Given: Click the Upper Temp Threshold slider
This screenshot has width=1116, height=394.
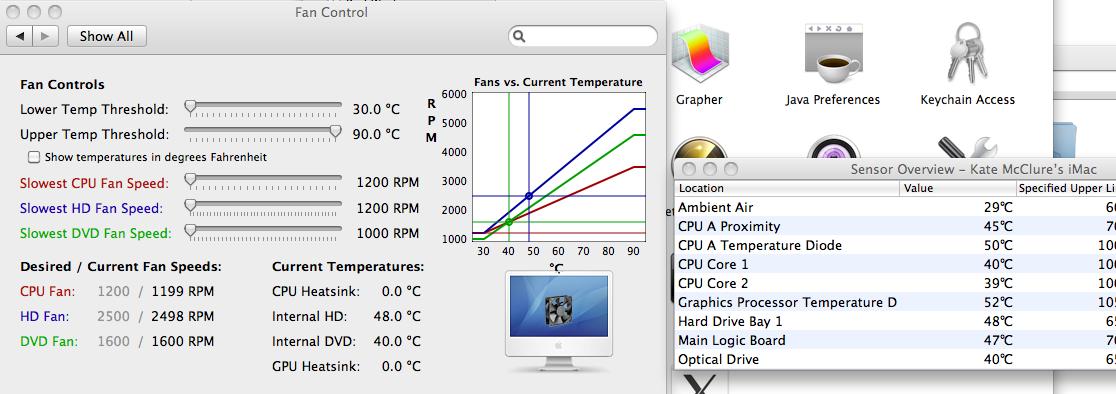Looking at the screenshot, I should pyautogui.click(x=263, y=133).
